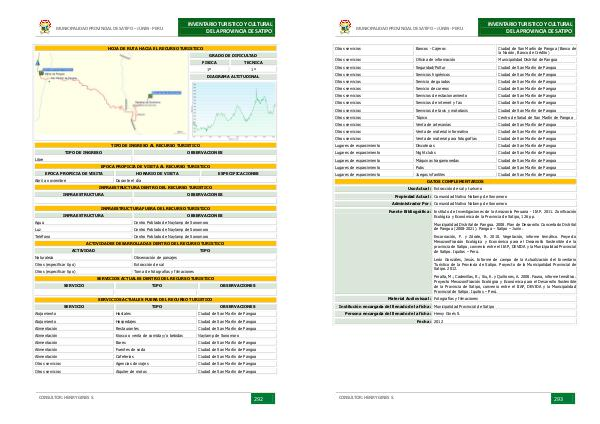Select the 'Grado de Dificultad' header
The width and height of the screenshot is (600, 424).
(x=233, y=55)
